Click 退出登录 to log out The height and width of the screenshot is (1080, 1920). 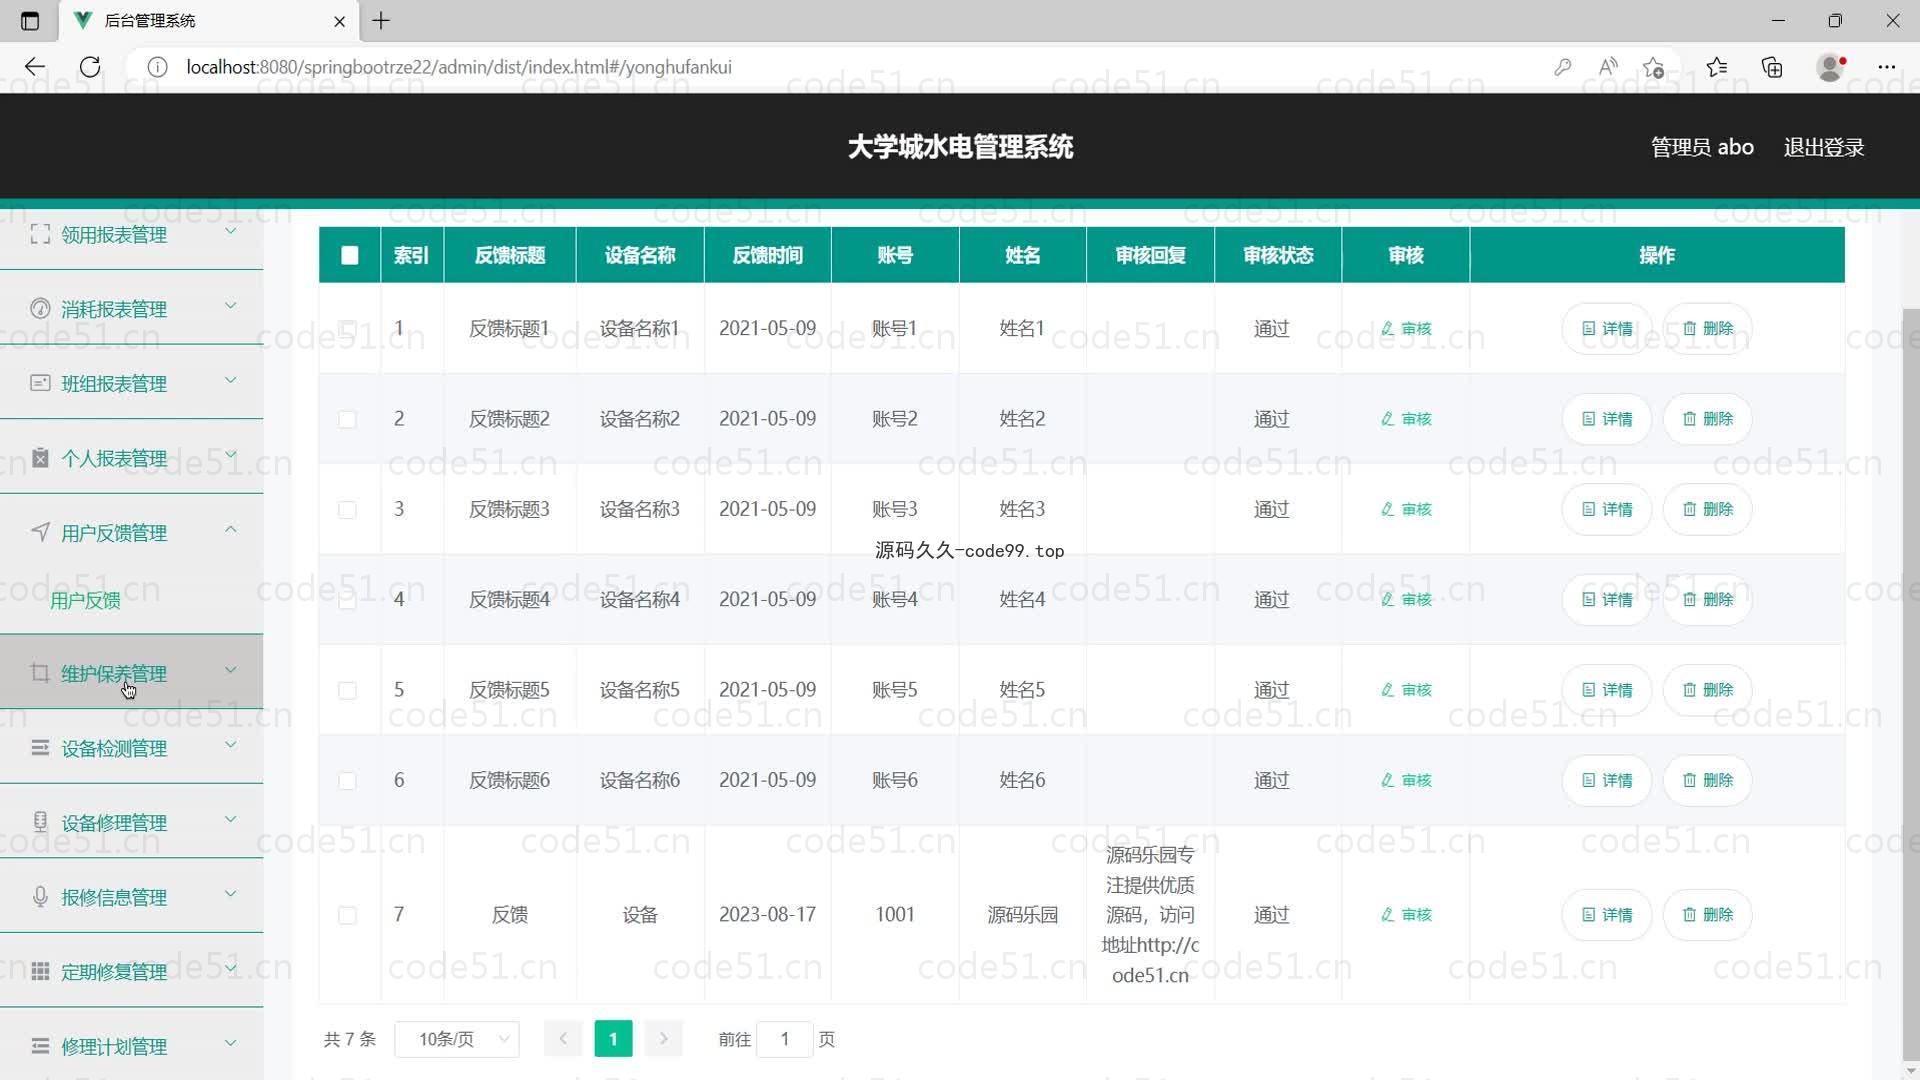[x=1823, y=147]
